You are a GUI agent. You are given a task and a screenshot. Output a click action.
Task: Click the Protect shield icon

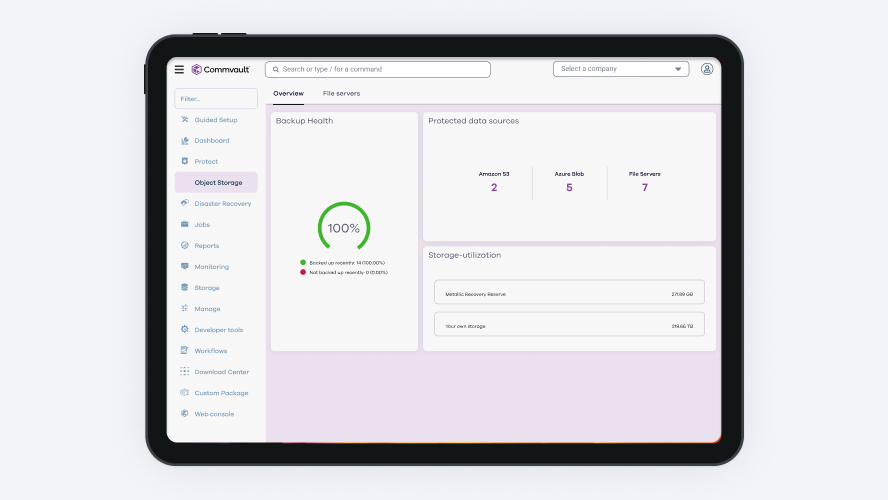185,161
